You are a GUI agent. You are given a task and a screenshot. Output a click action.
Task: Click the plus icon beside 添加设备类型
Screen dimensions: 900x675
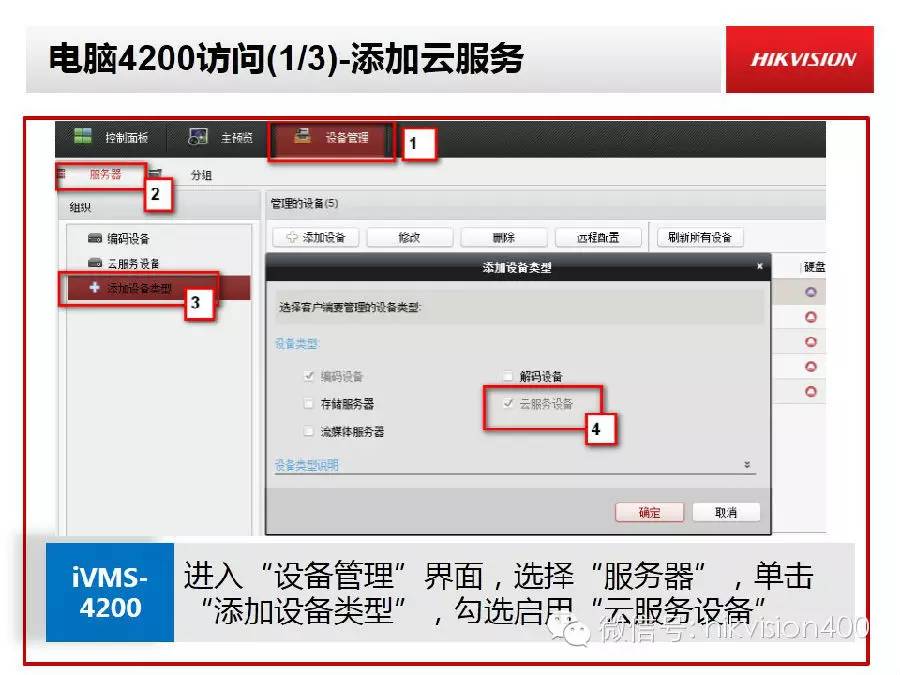point(95,287)
